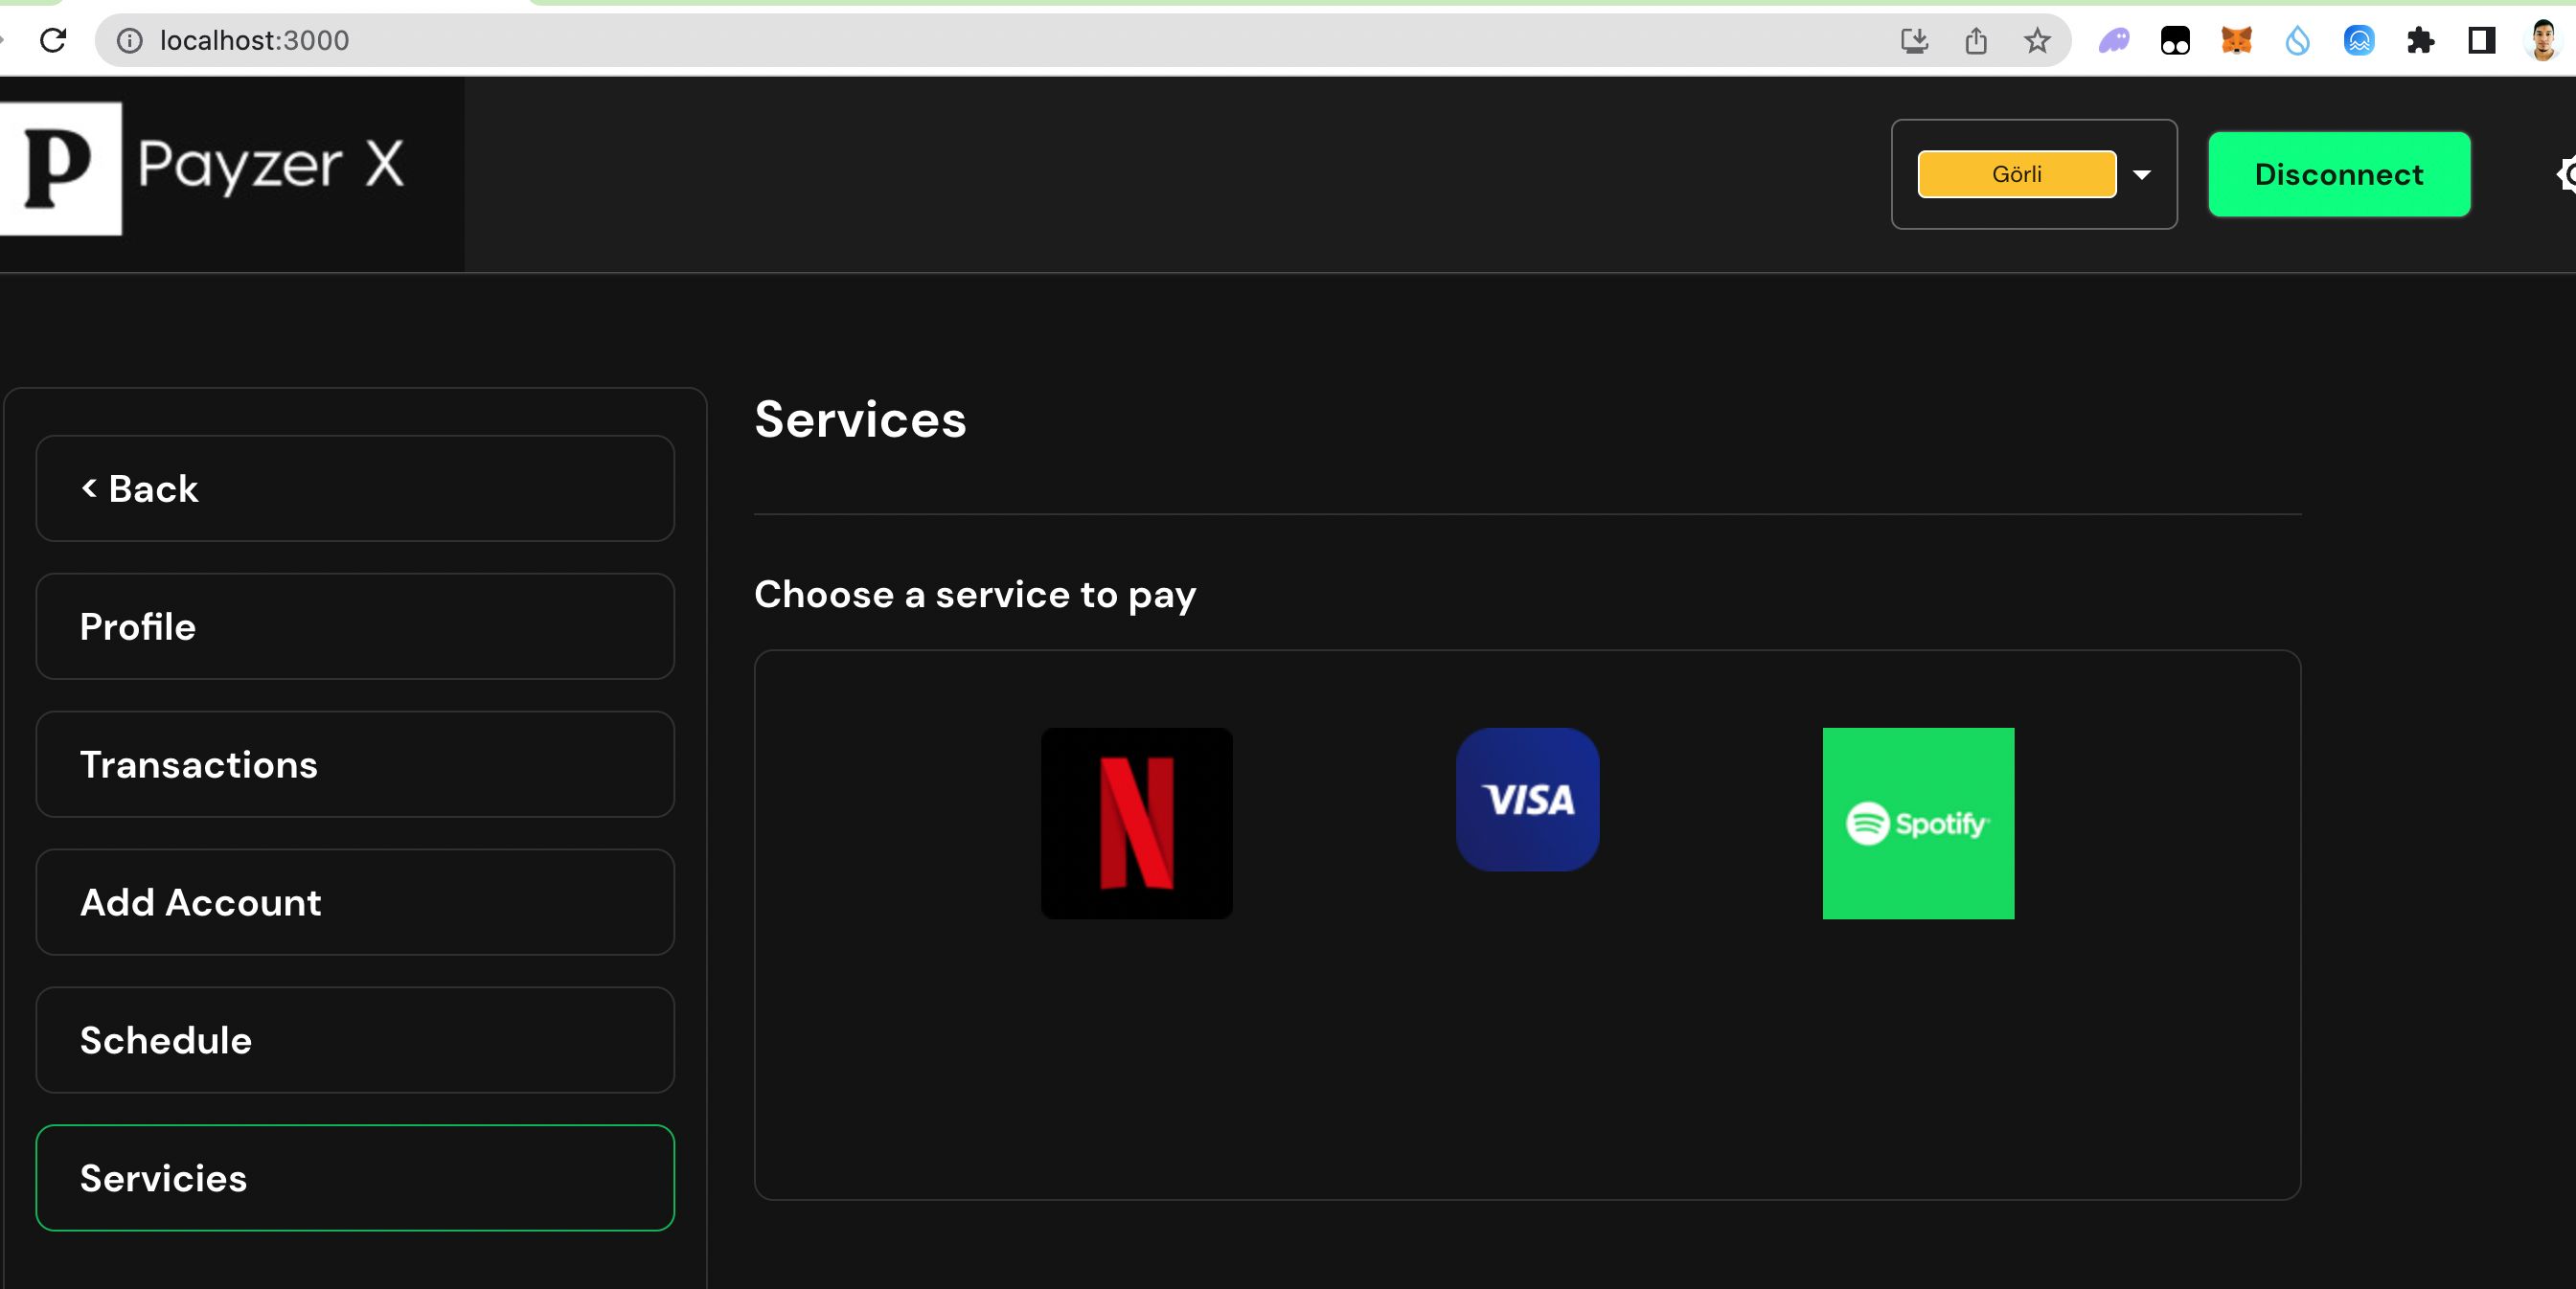Pick the Spotify service tile
The height and width of the screenshot is (1289, 2576).
(1918, 823)
